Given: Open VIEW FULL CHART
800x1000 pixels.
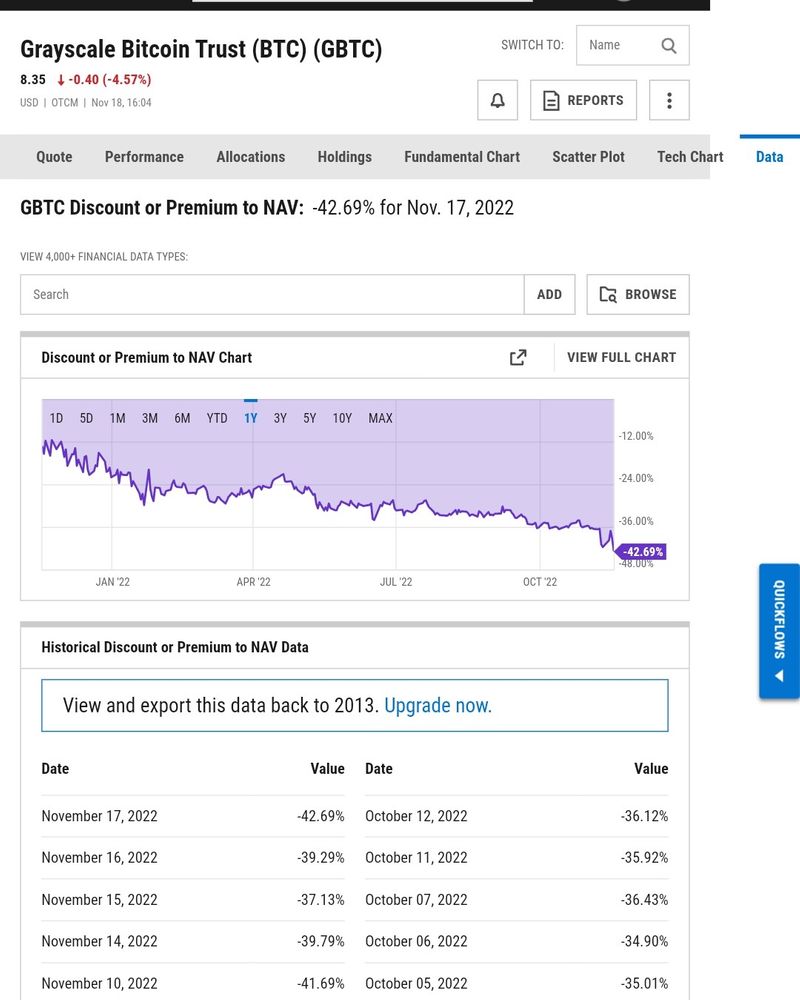Looking at the screenshot, I should tap(620, 357).
